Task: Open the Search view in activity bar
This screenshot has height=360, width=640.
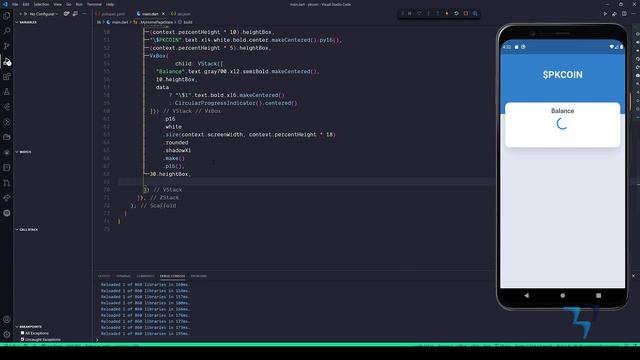Action: pyautogui.click(x=7, y=31)
